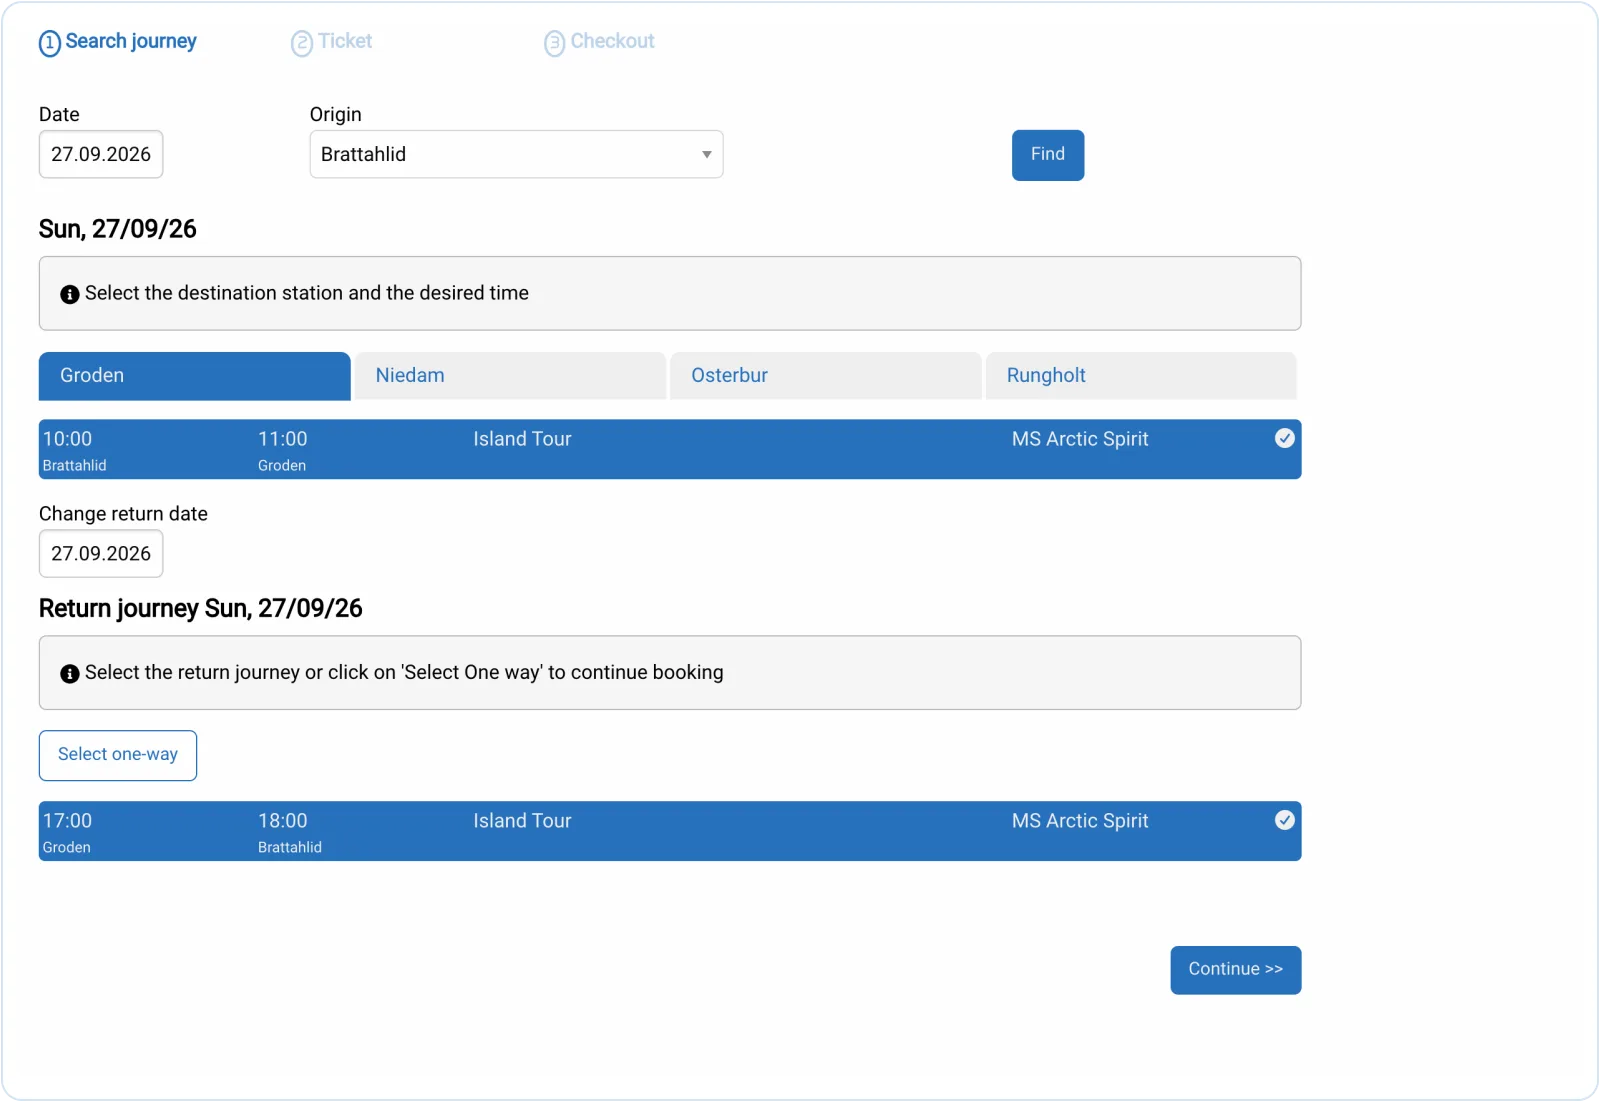Image resolution: width=1600 pixels, height=1102 pixels.
Task: Click 'MS Arctic Spirit' in outbound row
Action: [1080, 439]
